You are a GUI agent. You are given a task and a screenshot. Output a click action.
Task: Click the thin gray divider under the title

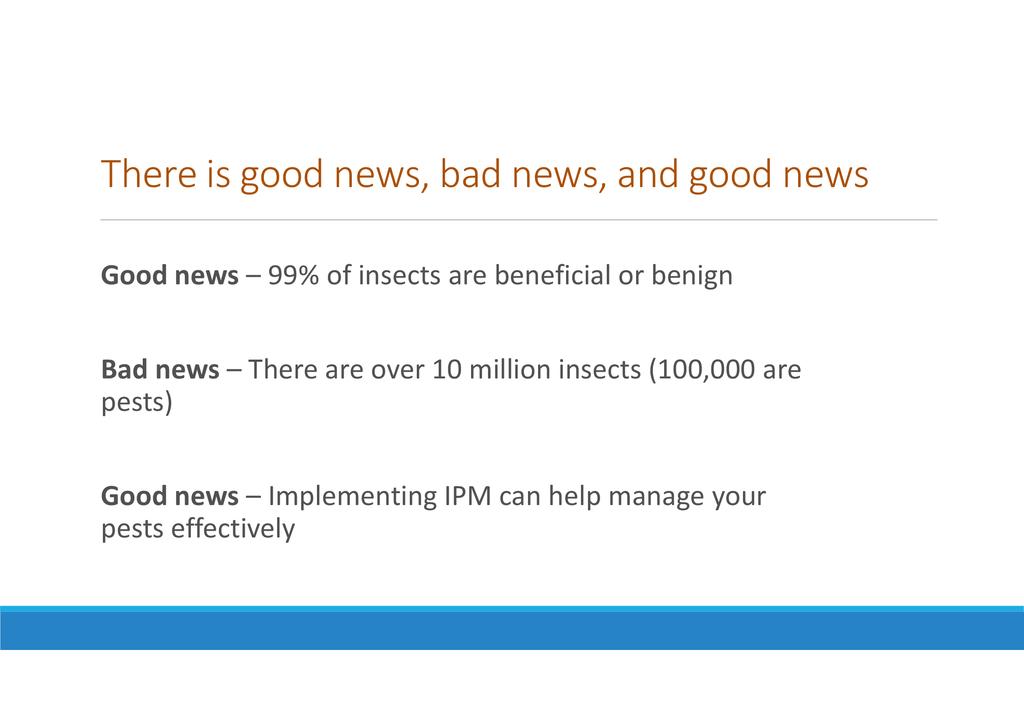tap(519, 219)
